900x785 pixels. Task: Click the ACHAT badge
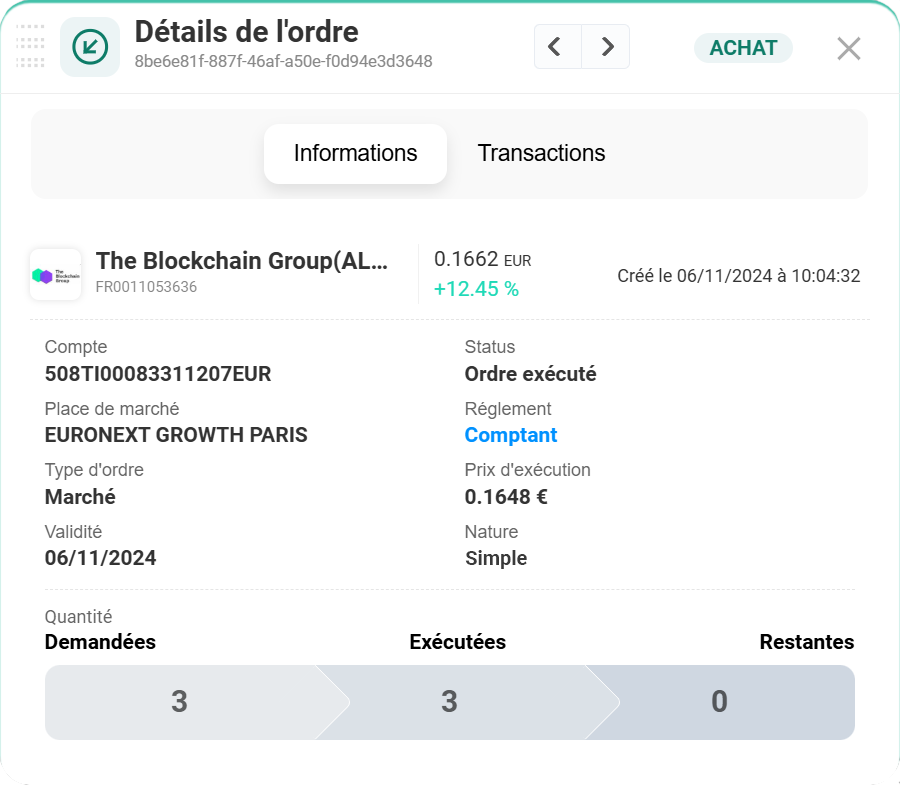[743, 47]
